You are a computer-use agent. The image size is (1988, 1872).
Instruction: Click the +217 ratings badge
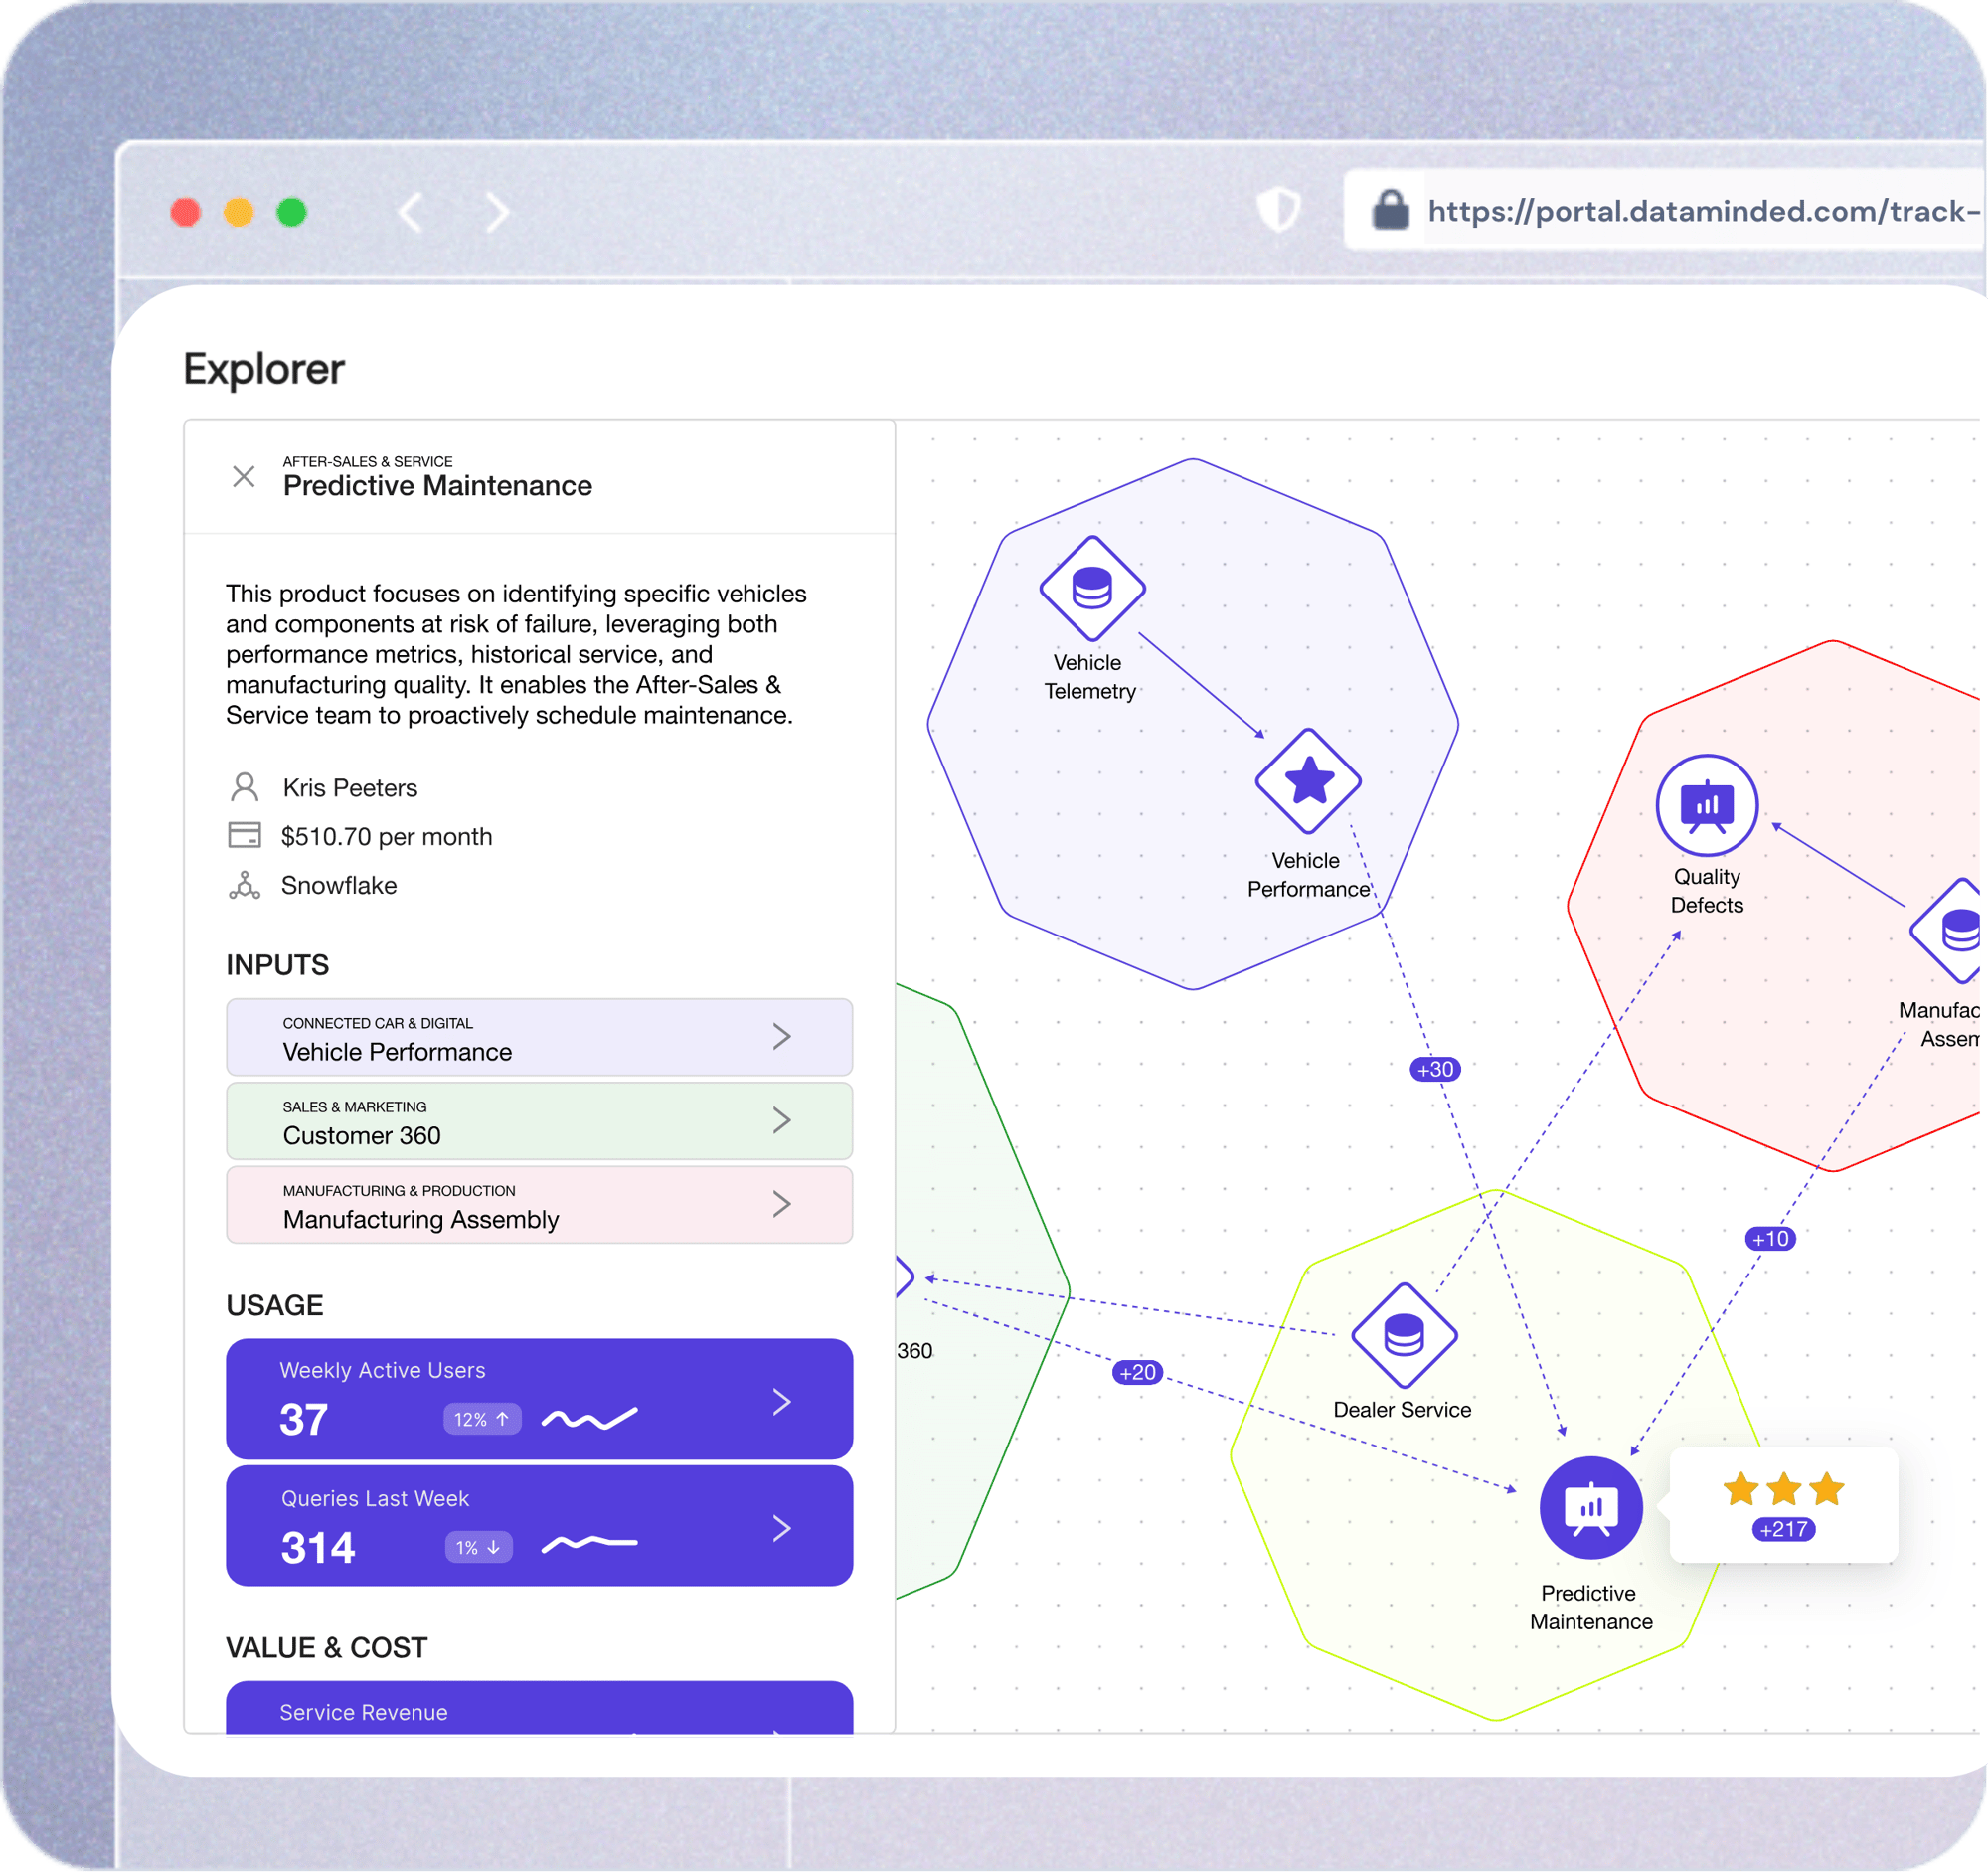coord(1783,1529)
